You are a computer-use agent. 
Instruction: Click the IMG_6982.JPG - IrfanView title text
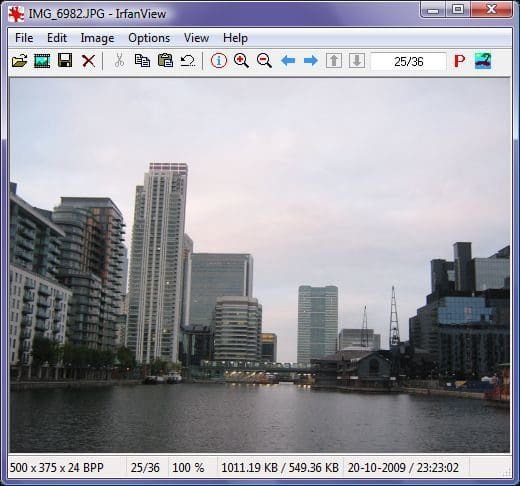point(97,14)
